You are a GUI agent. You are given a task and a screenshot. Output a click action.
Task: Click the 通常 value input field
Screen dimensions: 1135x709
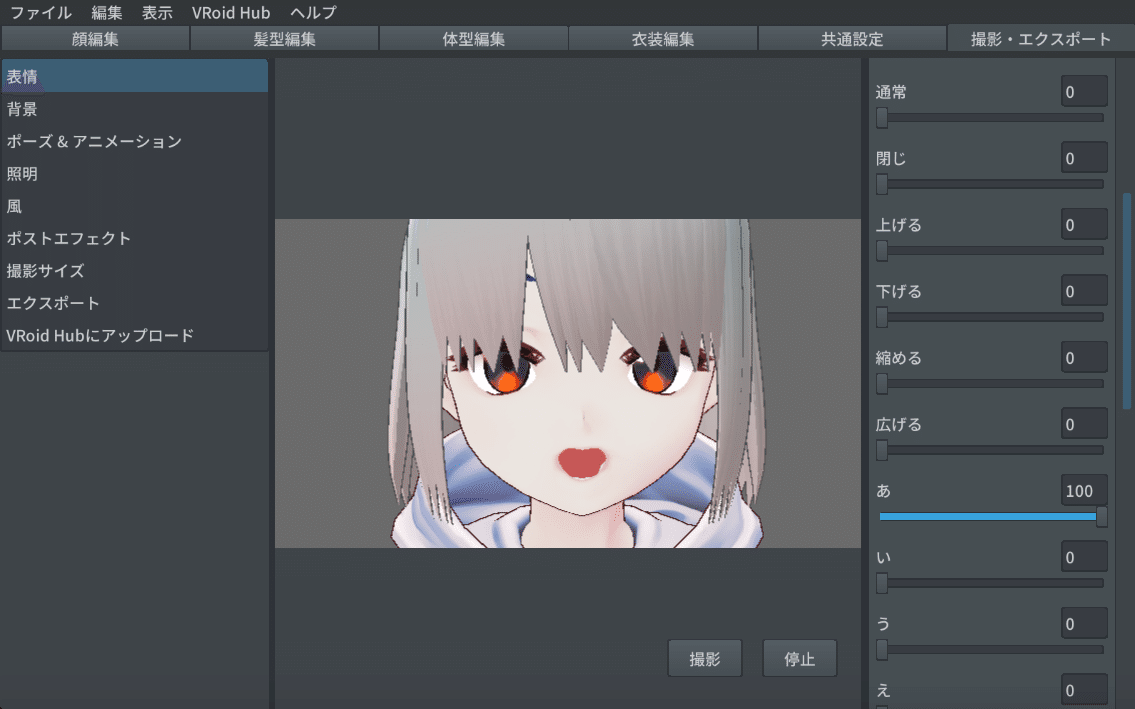coord(1084,91)
